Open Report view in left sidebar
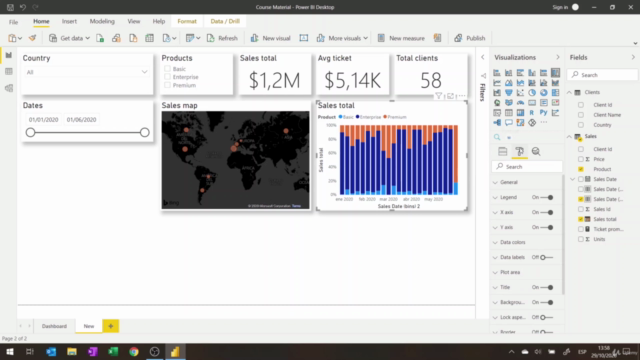640x360 pixels. tap(9, 55)
